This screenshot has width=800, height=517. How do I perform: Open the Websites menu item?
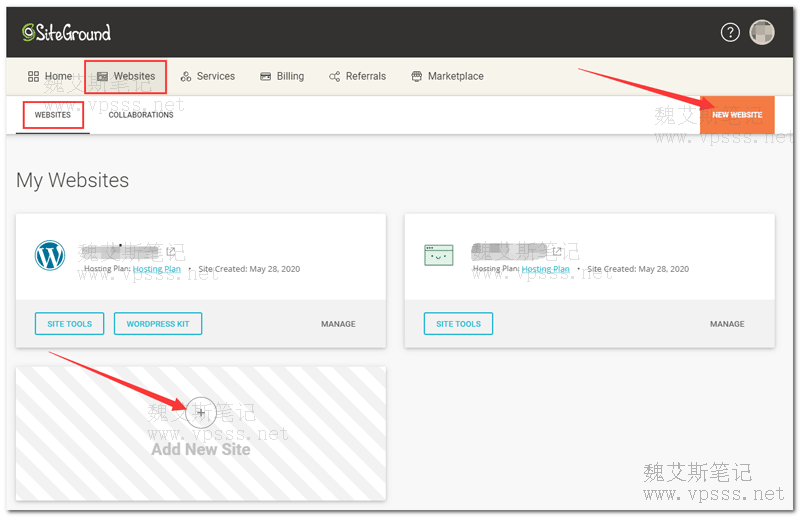(x=126, y=76)
